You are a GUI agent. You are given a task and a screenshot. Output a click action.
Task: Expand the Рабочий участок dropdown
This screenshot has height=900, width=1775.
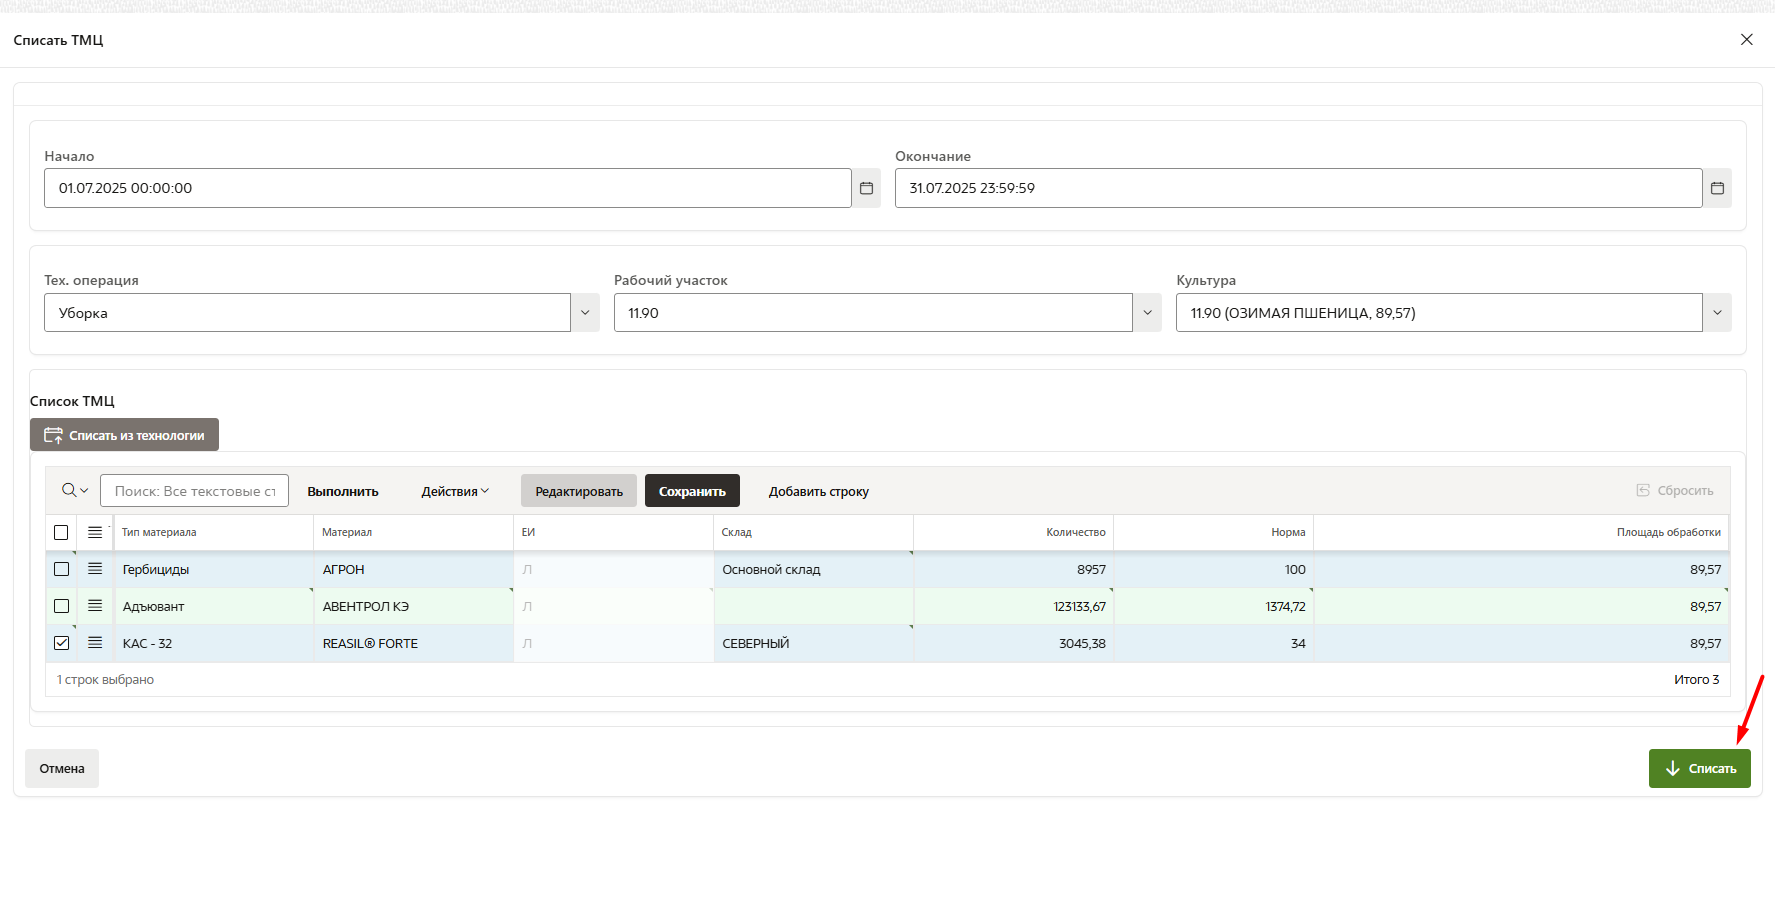1147,313
